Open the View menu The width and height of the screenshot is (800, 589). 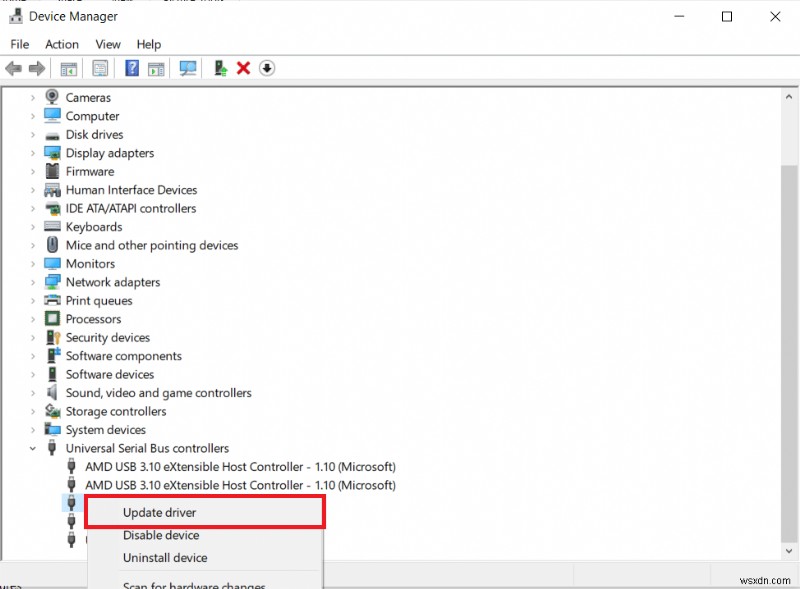tap(108, 44)
